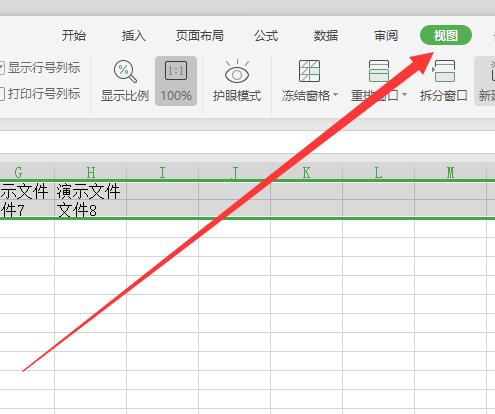The height and width of the screenshot is (414, 495).
Task: Enable 护眼模式 eye protection icon
Action: tap(237, 71)
